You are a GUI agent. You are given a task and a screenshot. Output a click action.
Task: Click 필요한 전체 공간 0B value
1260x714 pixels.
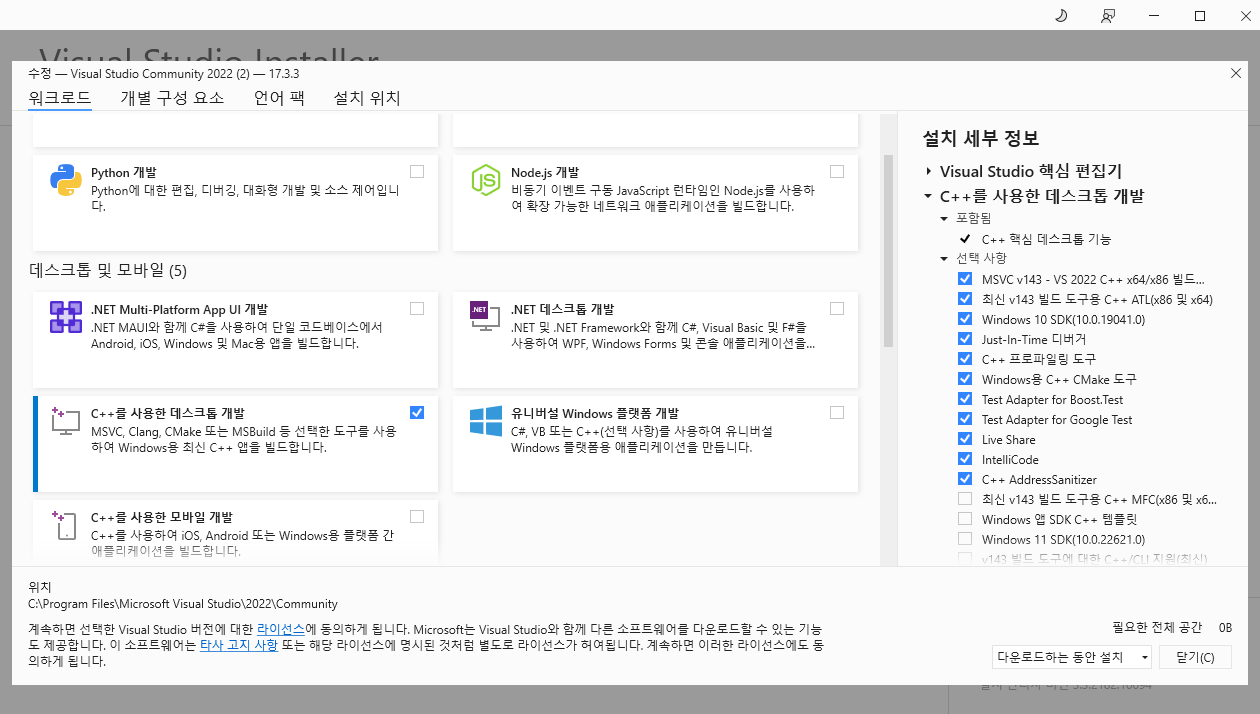coord(1225,627)
